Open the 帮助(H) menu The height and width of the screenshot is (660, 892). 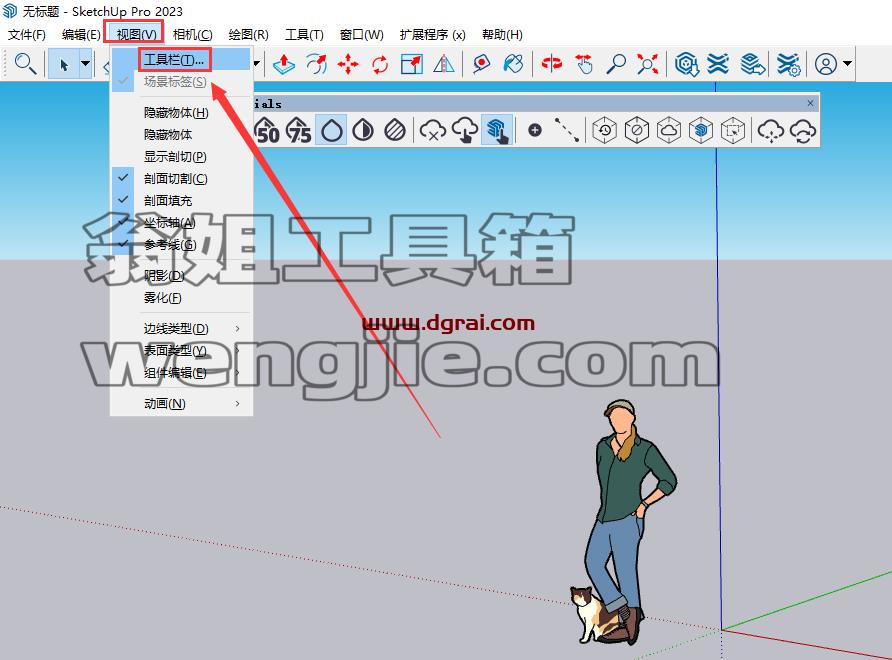(x=502, y=35)
